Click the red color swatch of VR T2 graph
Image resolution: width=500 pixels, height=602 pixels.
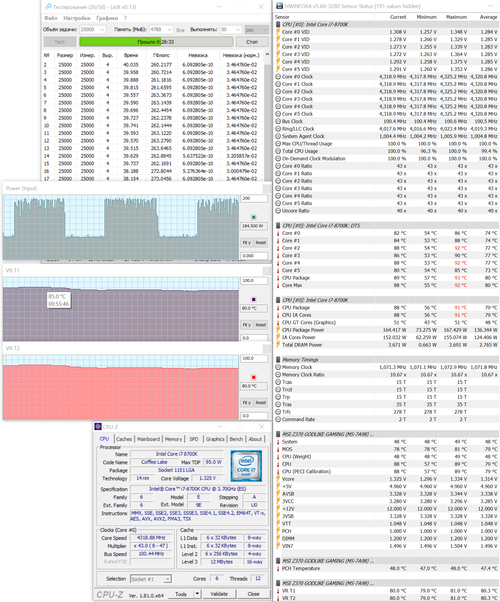(253, 377)
